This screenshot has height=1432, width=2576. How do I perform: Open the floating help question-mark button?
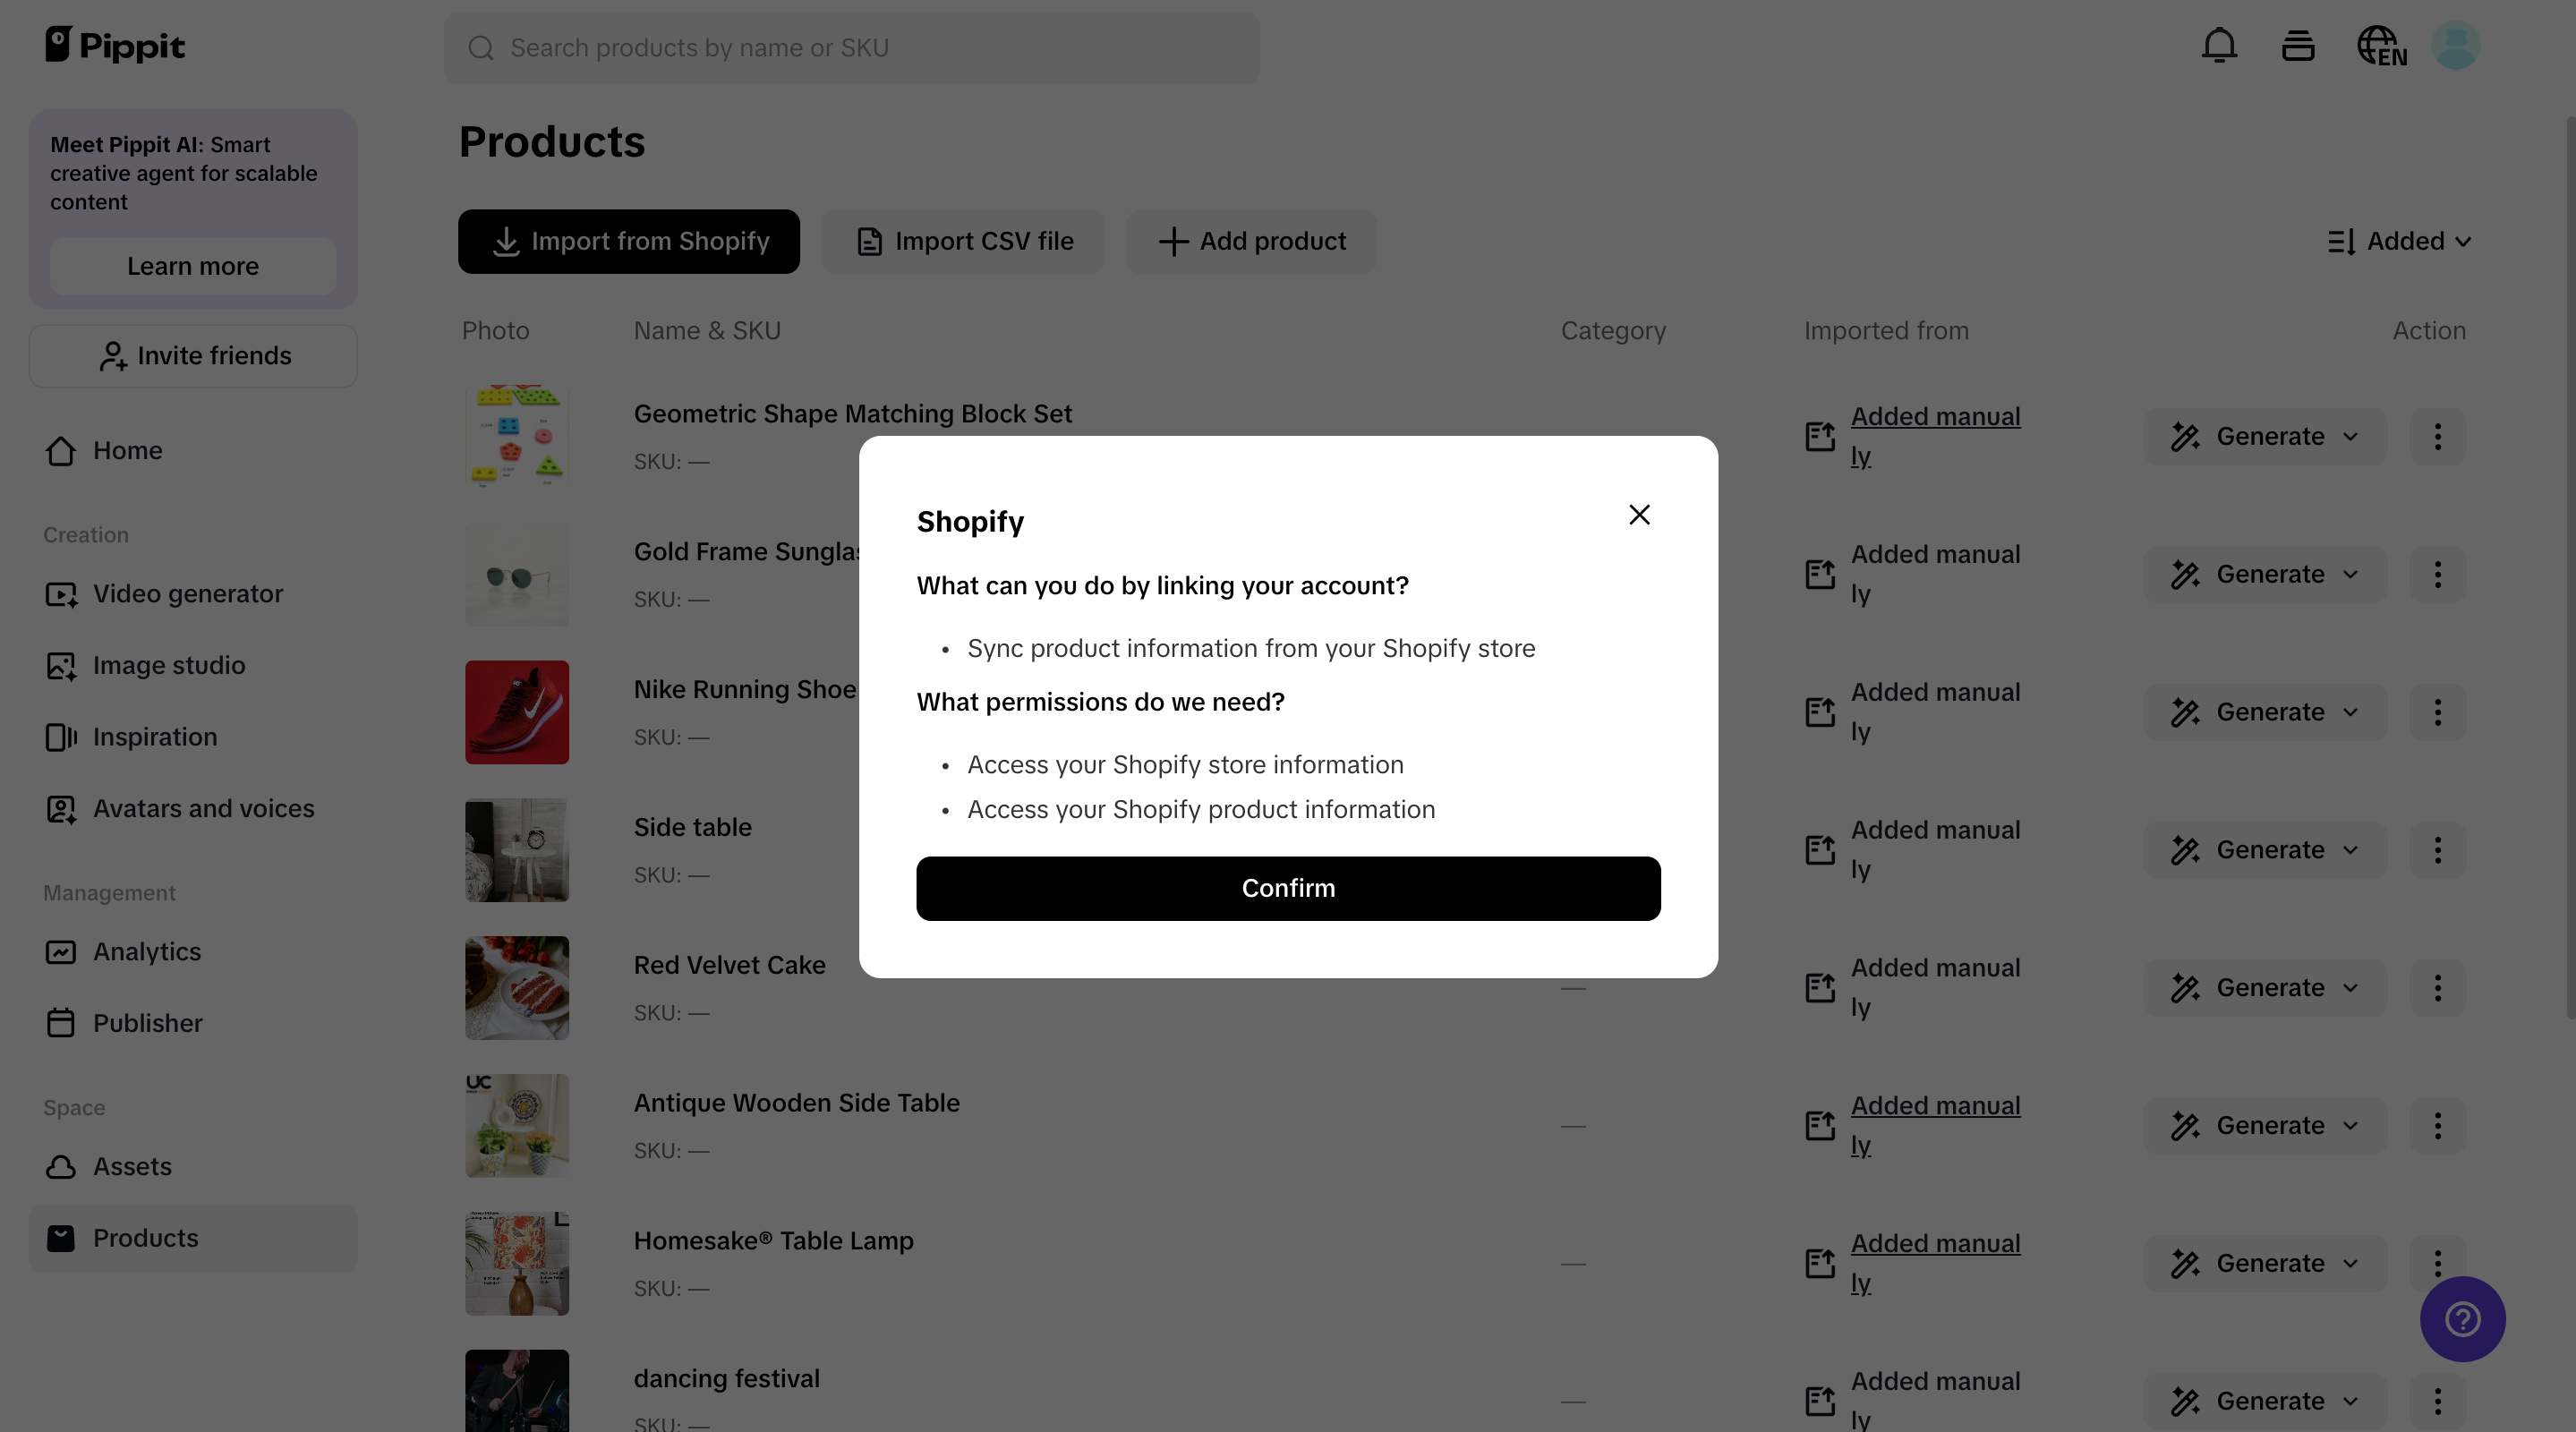click(x=2462, y=1319)
